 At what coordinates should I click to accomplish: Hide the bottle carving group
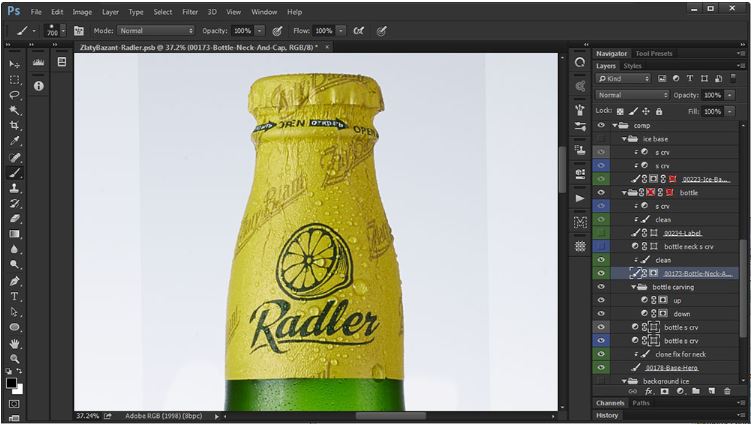[x=601, y=287]
